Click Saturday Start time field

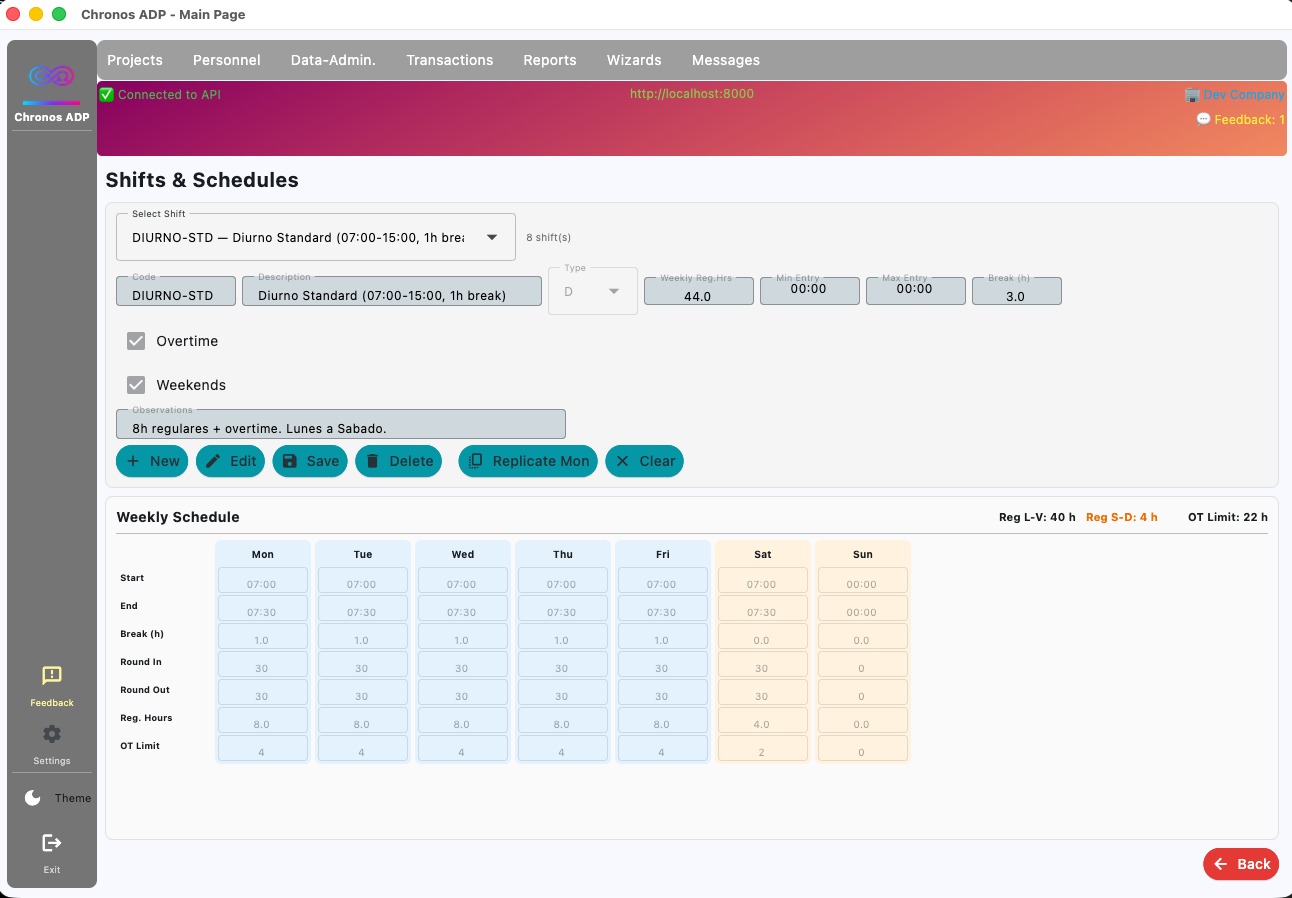click(x=762, y=581)
